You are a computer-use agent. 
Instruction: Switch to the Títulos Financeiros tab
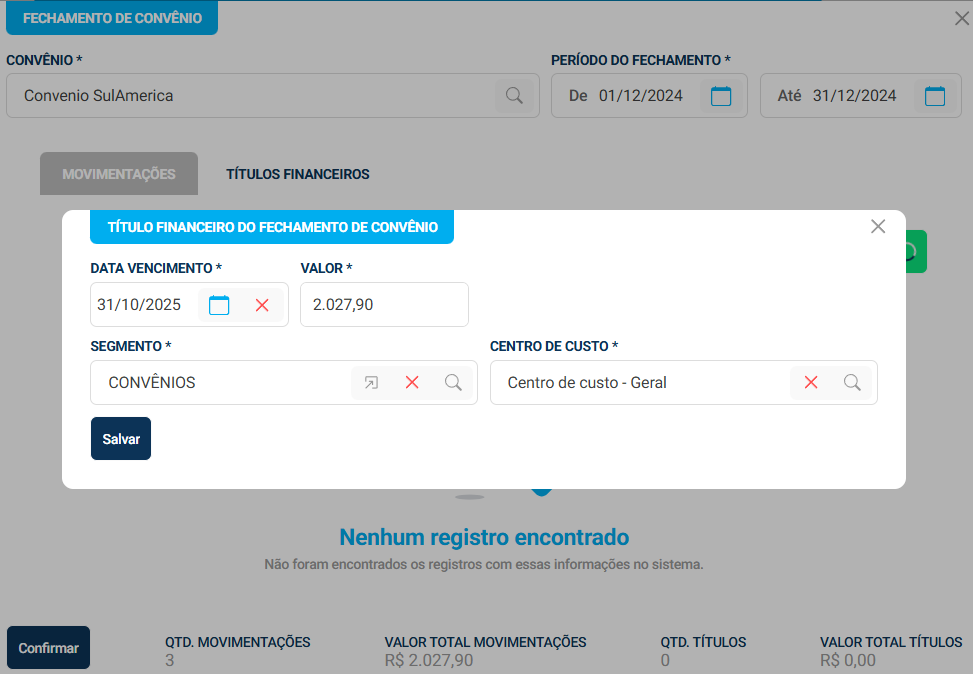[x=298, y=174]
